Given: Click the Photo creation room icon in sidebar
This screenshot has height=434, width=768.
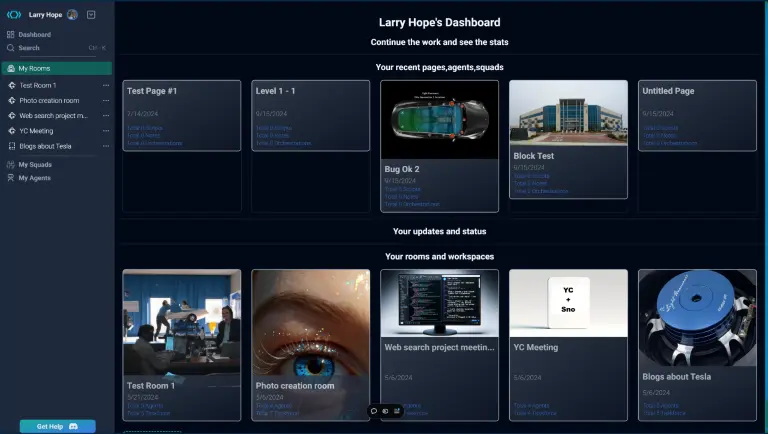Looking at the screenshot, I should click(12, 100).
